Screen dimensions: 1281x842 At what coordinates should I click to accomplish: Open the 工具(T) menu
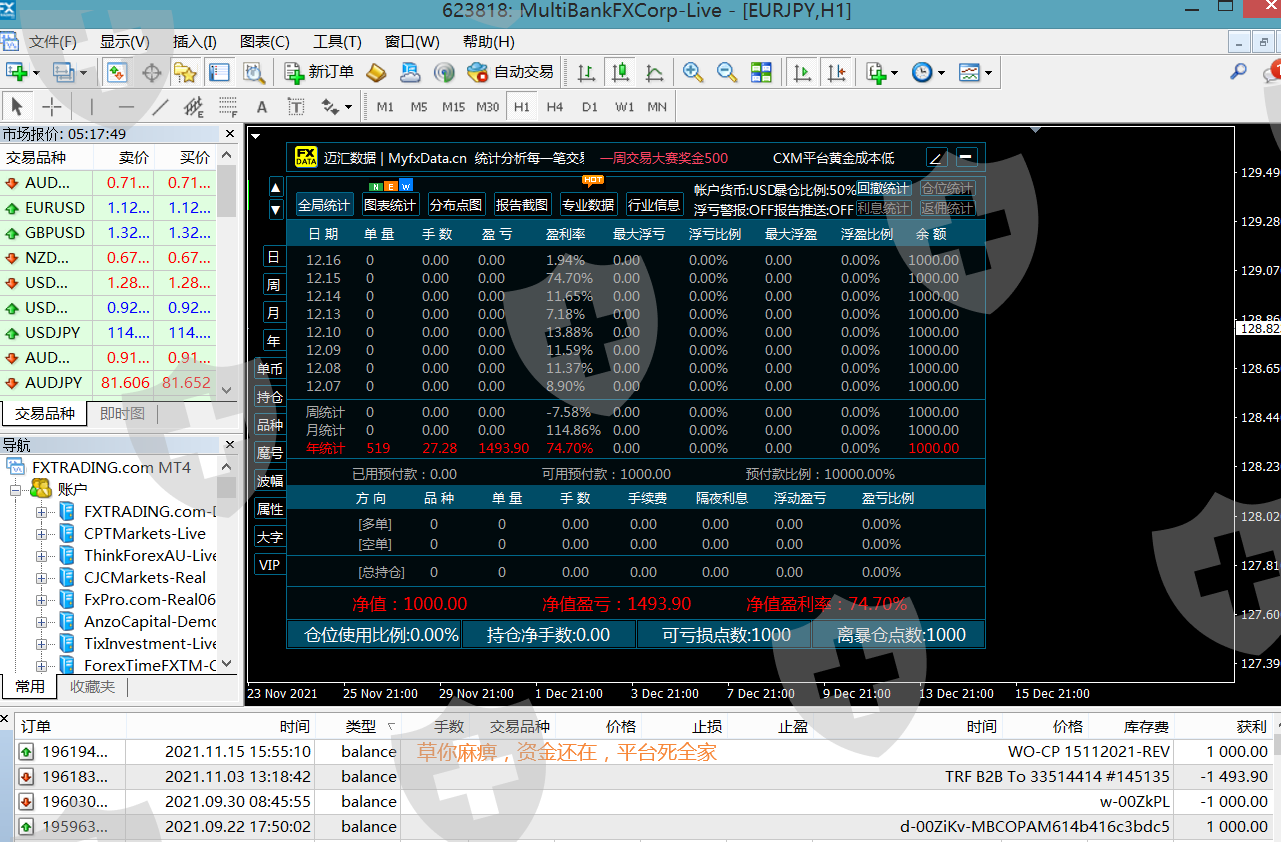337,41
